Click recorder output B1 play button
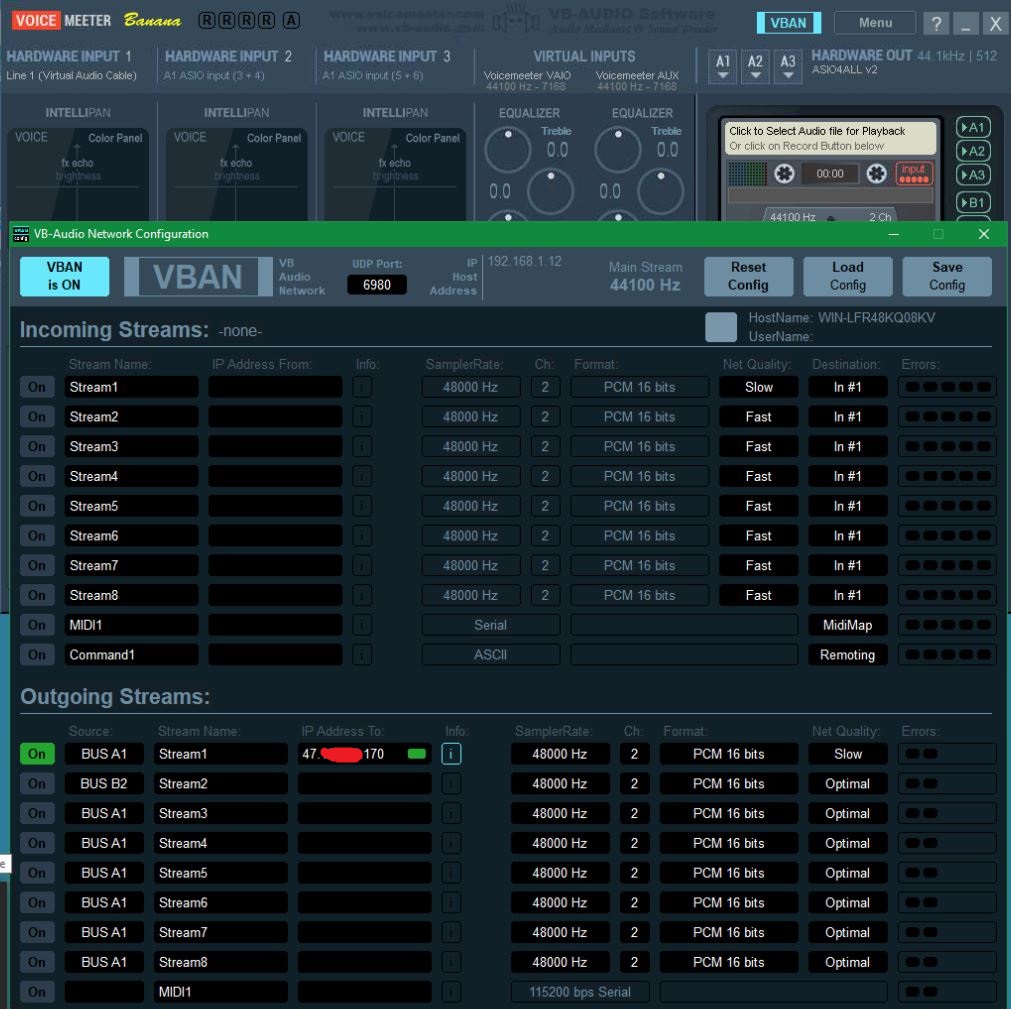1011x1009 pixels. click(973, 202)
